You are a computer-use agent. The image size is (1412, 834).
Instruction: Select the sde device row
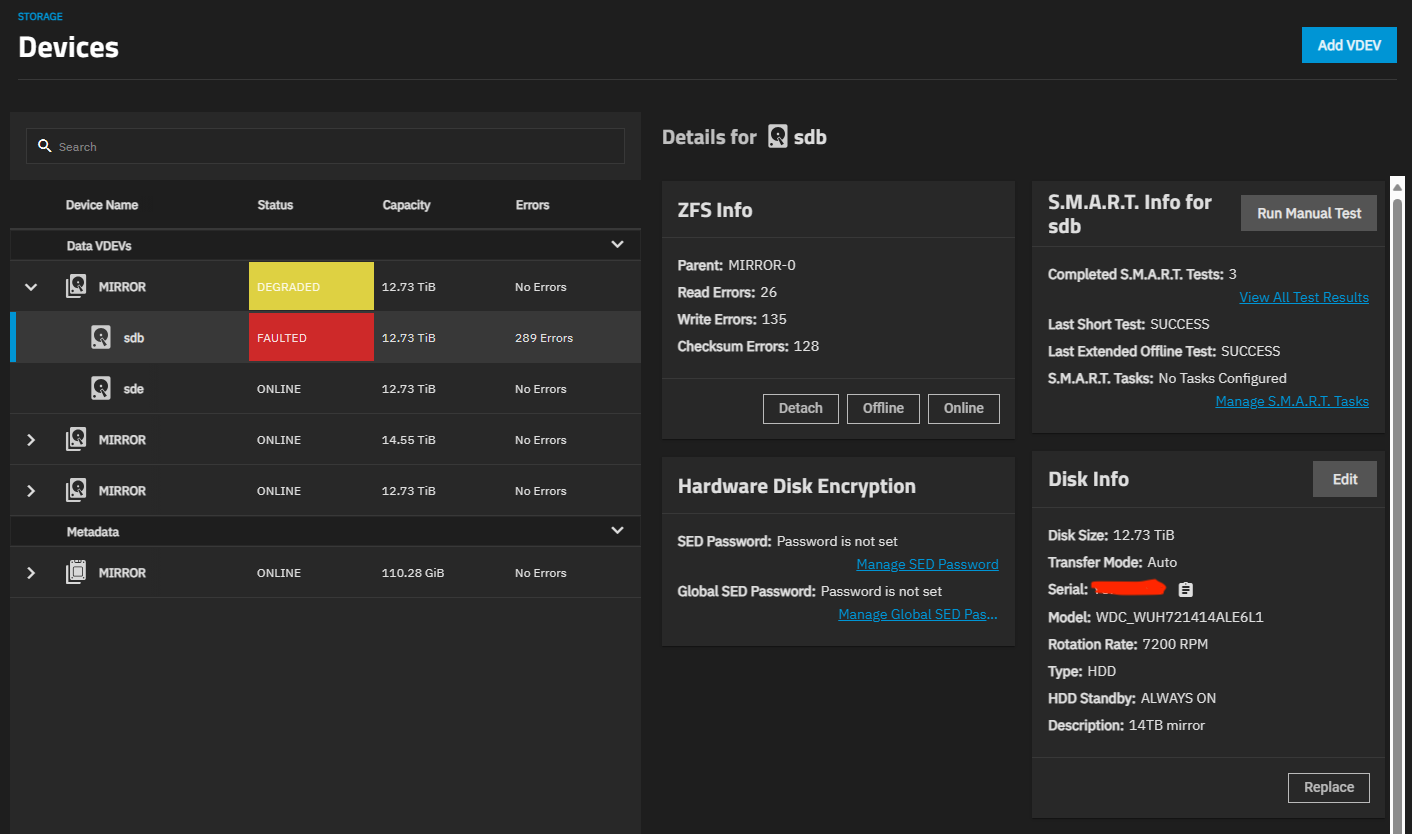tap(325, 389)
